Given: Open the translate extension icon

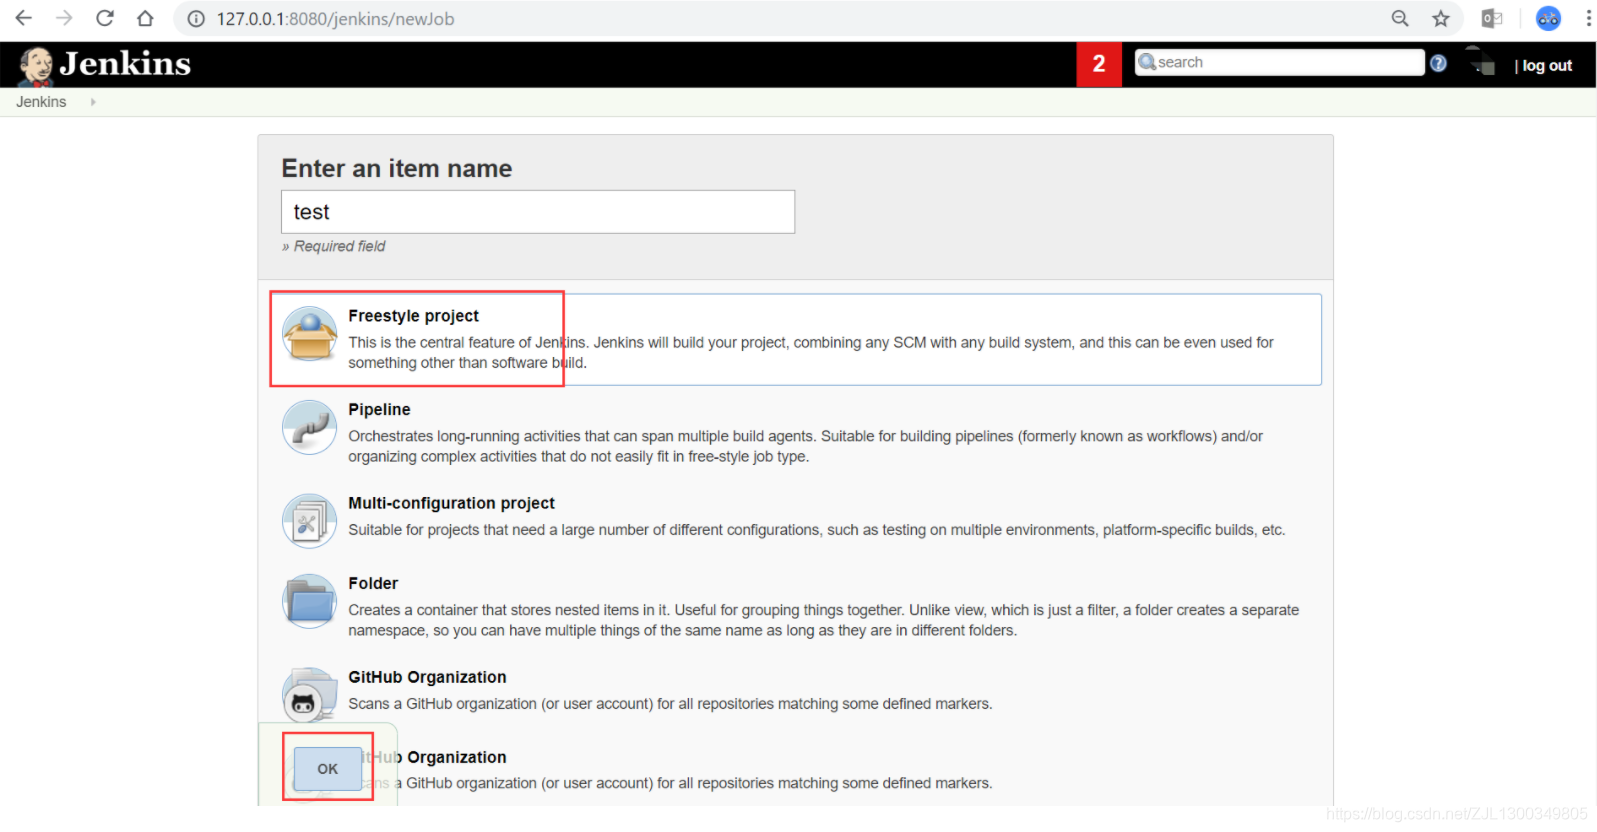Looking at the screenshot, I should coord(1492,18).
